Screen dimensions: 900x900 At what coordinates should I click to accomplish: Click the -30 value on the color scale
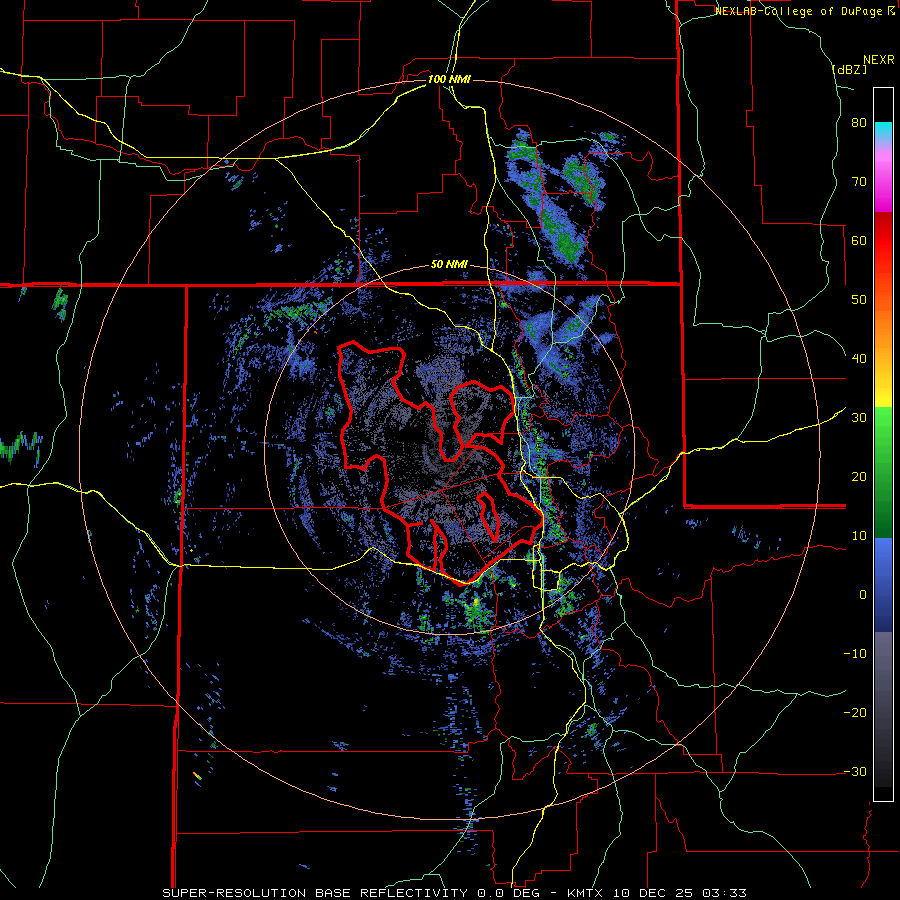point(855,771)
